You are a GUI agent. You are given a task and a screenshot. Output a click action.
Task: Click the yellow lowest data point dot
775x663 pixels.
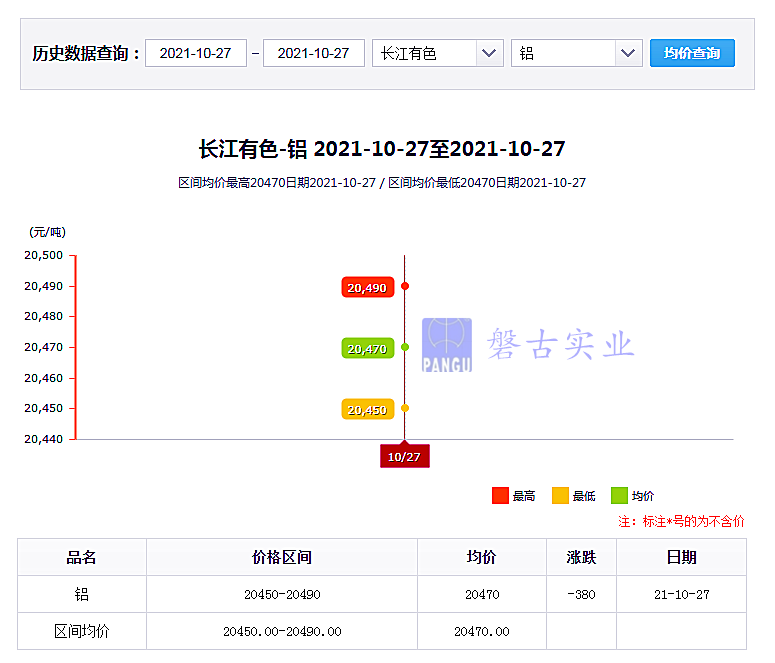405,408
